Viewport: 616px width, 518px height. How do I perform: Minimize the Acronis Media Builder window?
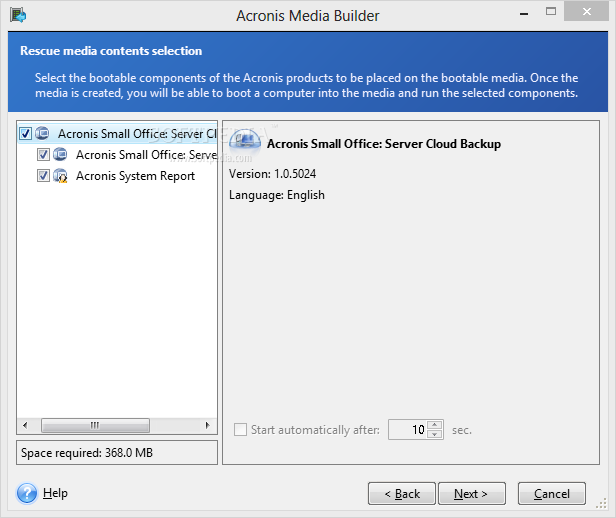(524, 13)
